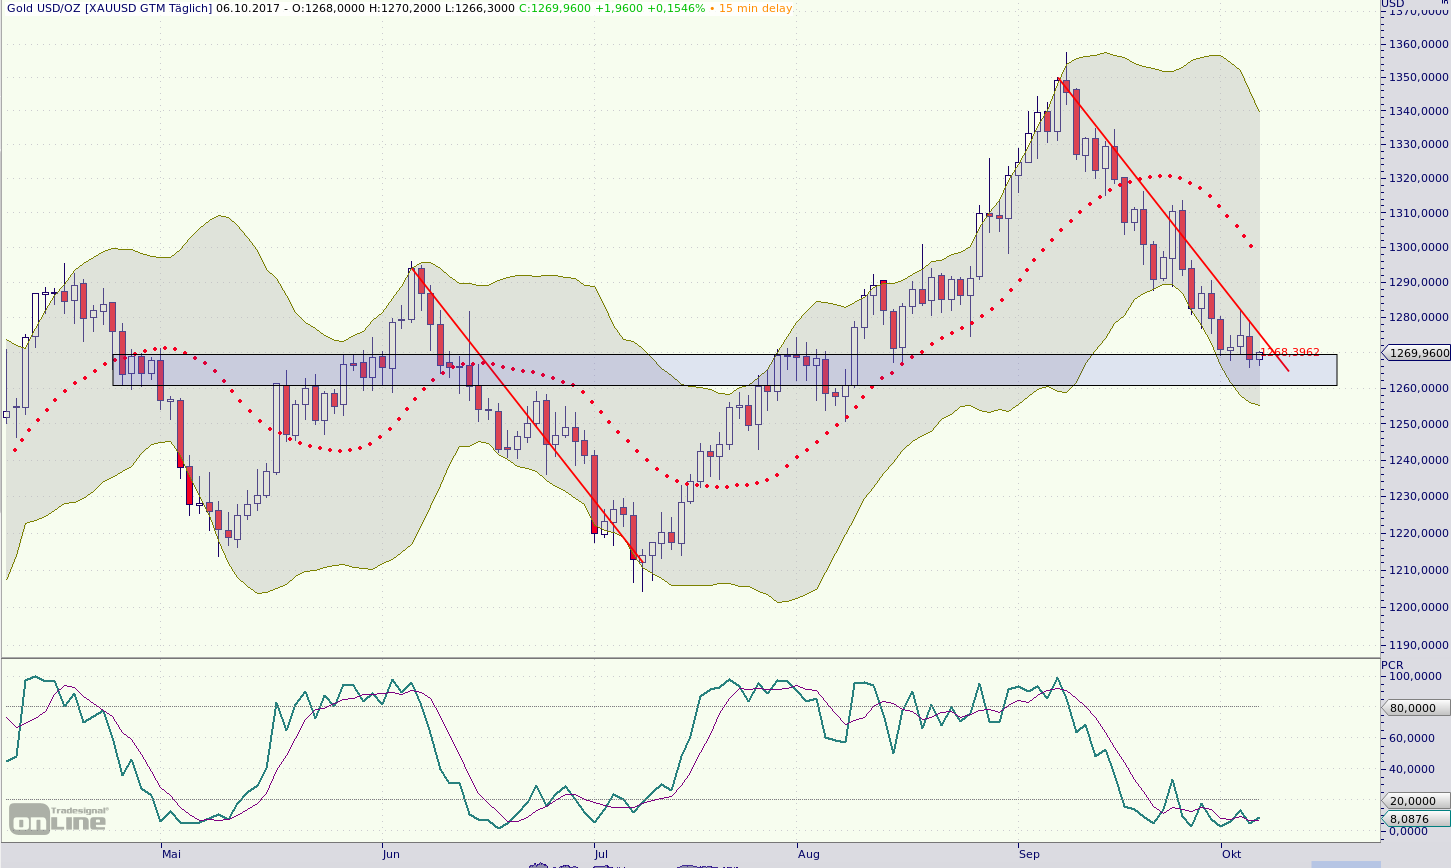Click the "1190,0000" price axis label
Screen dimensions: 1451x868
(x=1418, y=645)
